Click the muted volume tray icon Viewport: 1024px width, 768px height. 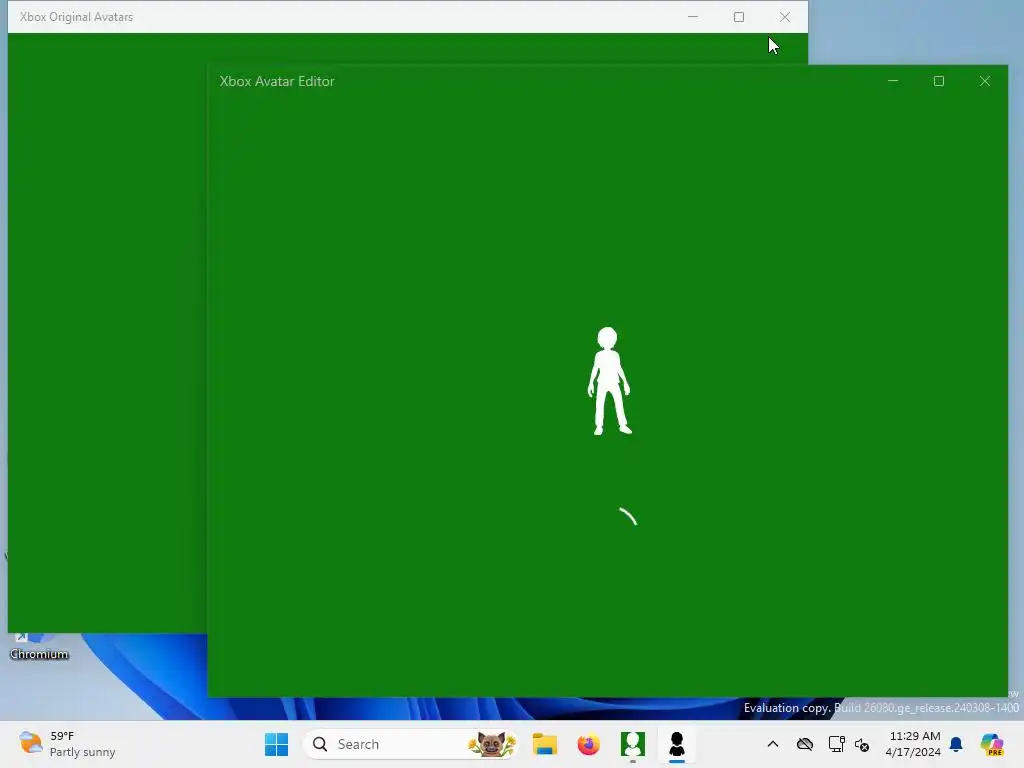pyautogui.click(x=862, y=744)
